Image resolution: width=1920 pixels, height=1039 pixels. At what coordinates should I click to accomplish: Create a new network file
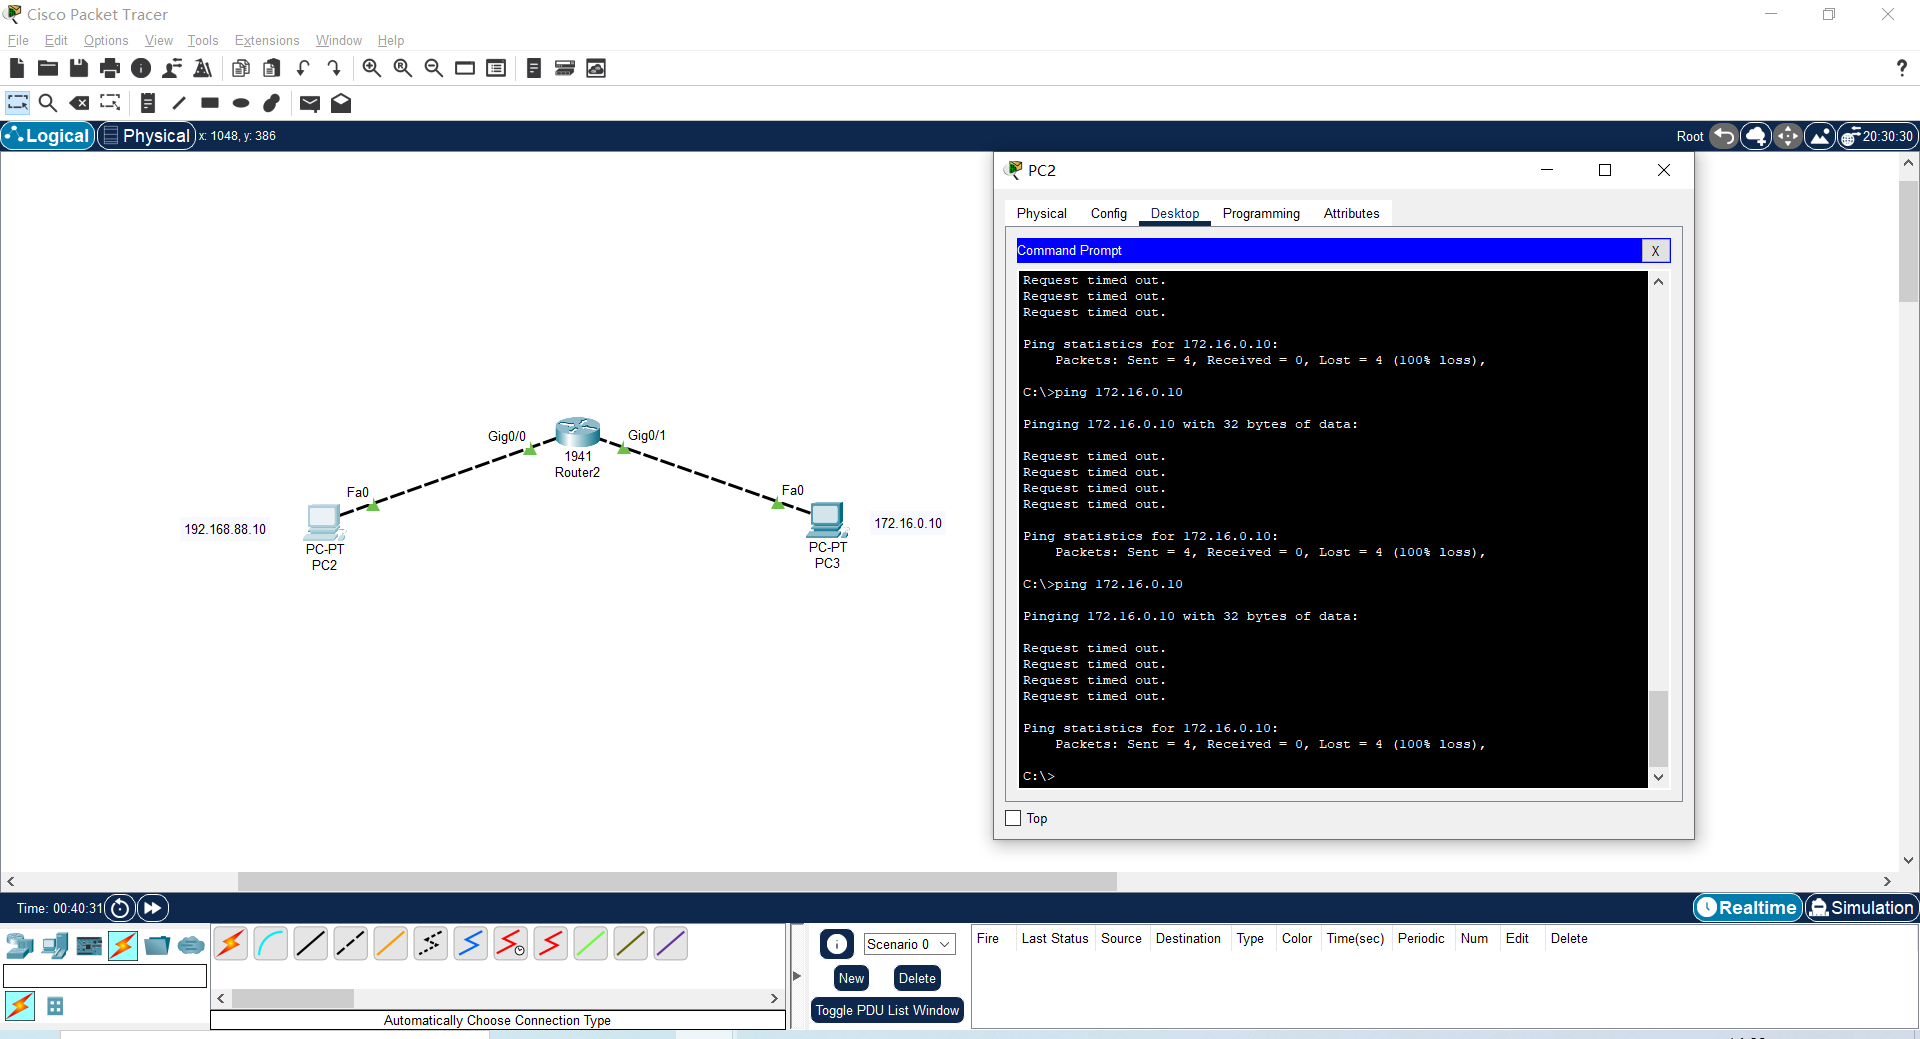click(16, 68)
